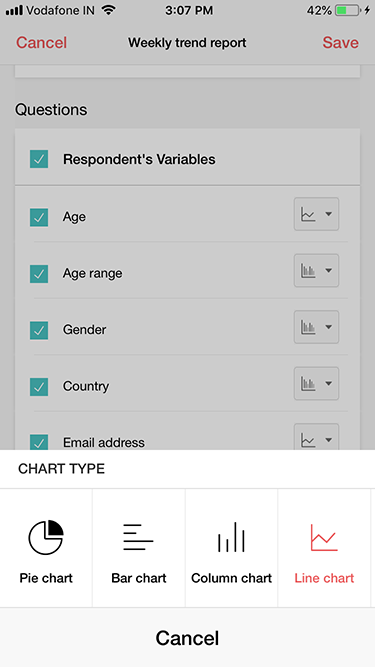This screenshot has height=667, width=375.
Task: Uncheck the Age range checkbox
Action: pos(39,274)
